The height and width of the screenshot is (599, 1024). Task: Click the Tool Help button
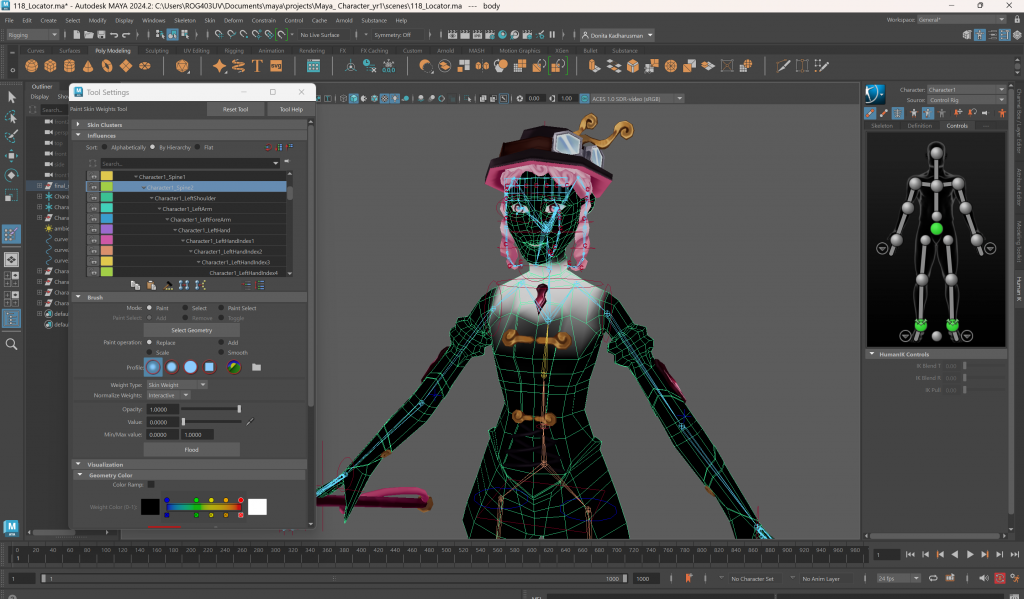tap(291, 109)
